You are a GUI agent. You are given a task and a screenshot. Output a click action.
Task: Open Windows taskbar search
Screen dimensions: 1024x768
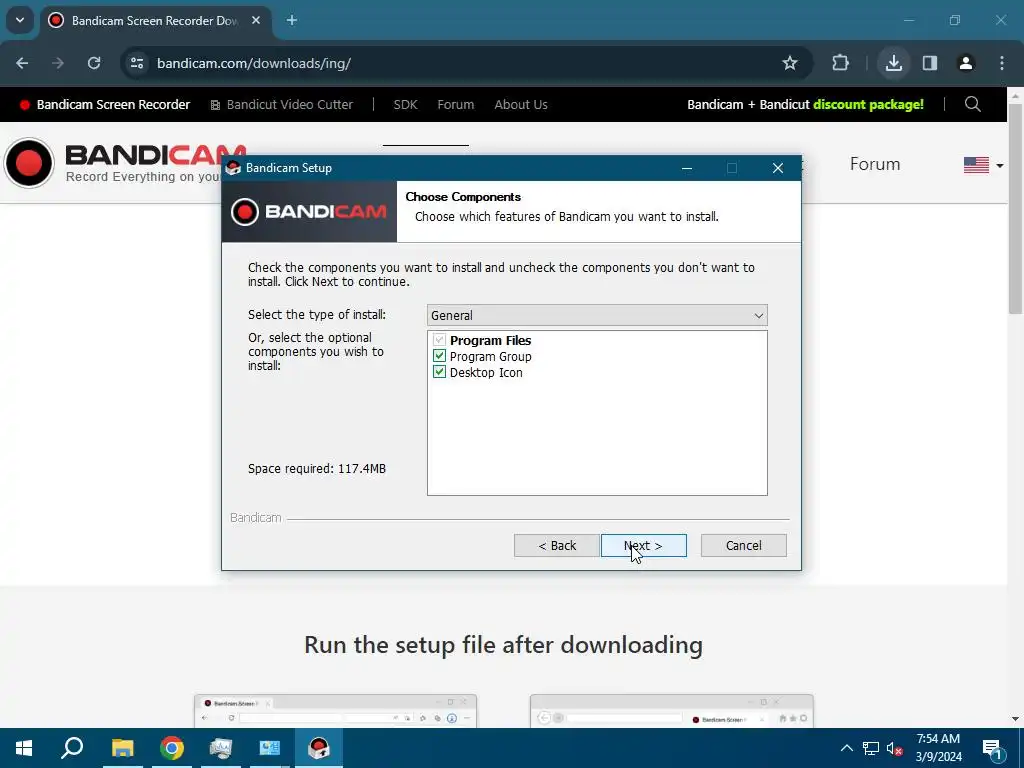(x=72, y=748)
